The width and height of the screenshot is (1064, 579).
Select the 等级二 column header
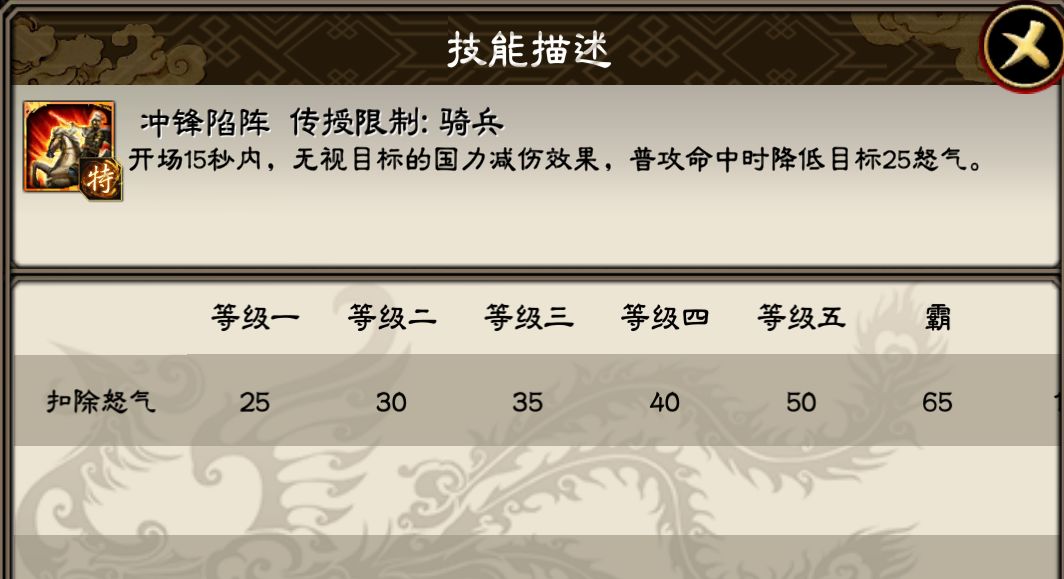pyautogui.click(x=392, y=318)
